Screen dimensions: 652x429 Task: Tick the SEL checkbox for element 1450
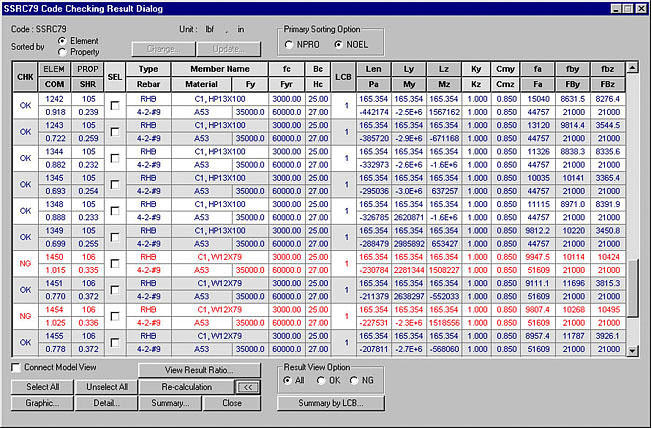tap(115, 261)
